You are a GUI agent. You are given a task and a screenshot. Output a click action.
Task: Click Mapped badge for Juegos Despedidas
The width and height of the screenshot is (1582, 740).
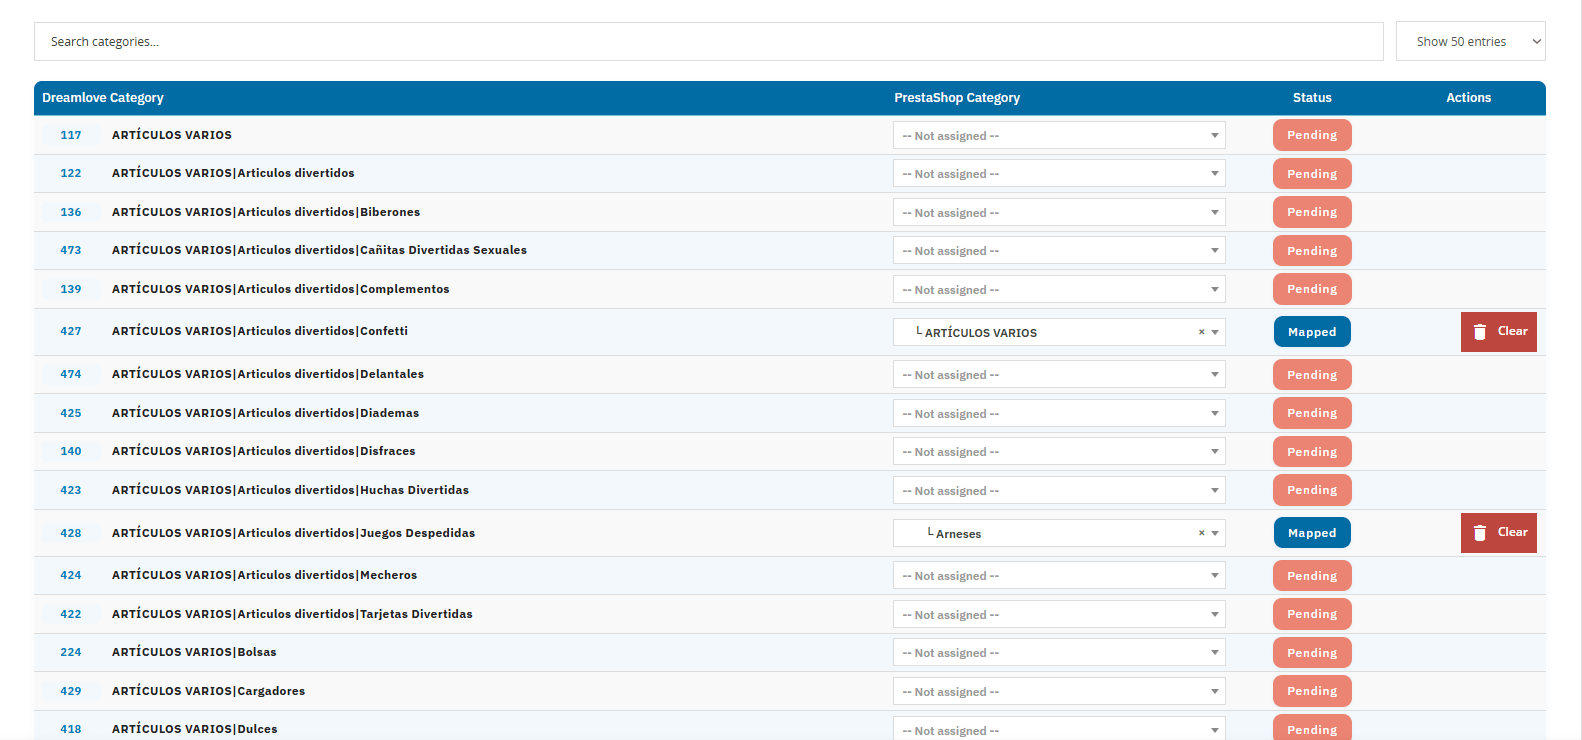[x=1311, y=533]
